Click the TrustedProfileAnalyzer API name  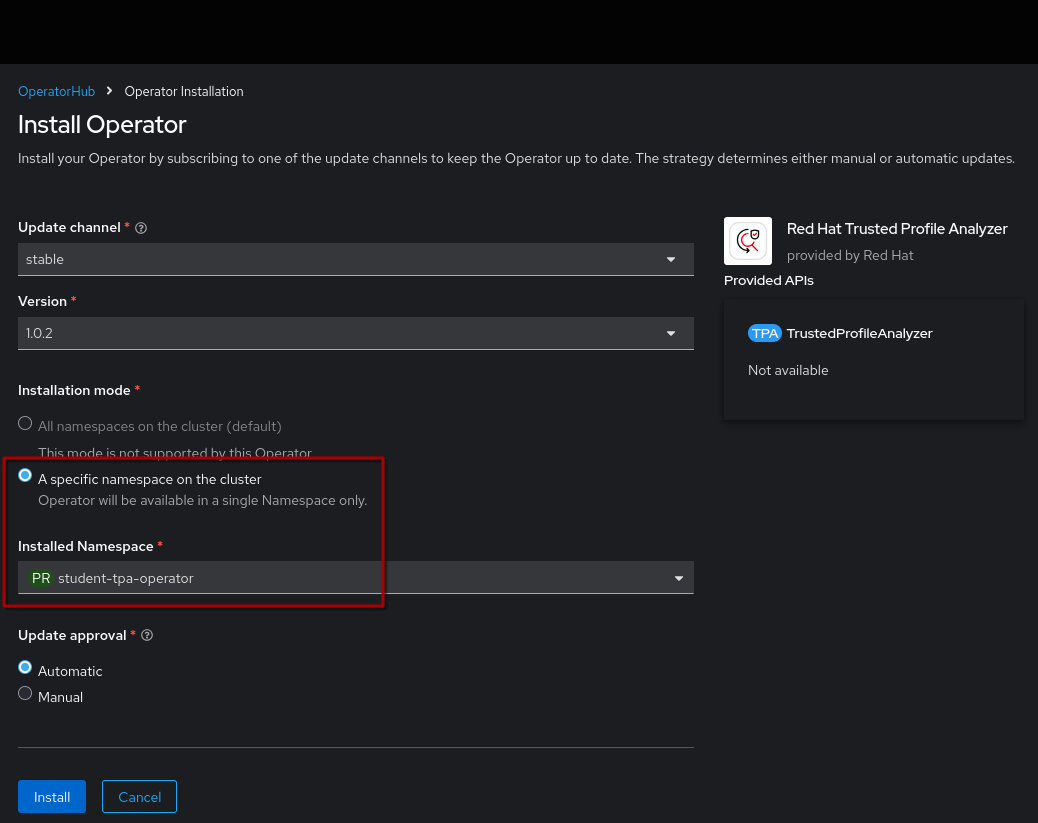click(859, 333)
